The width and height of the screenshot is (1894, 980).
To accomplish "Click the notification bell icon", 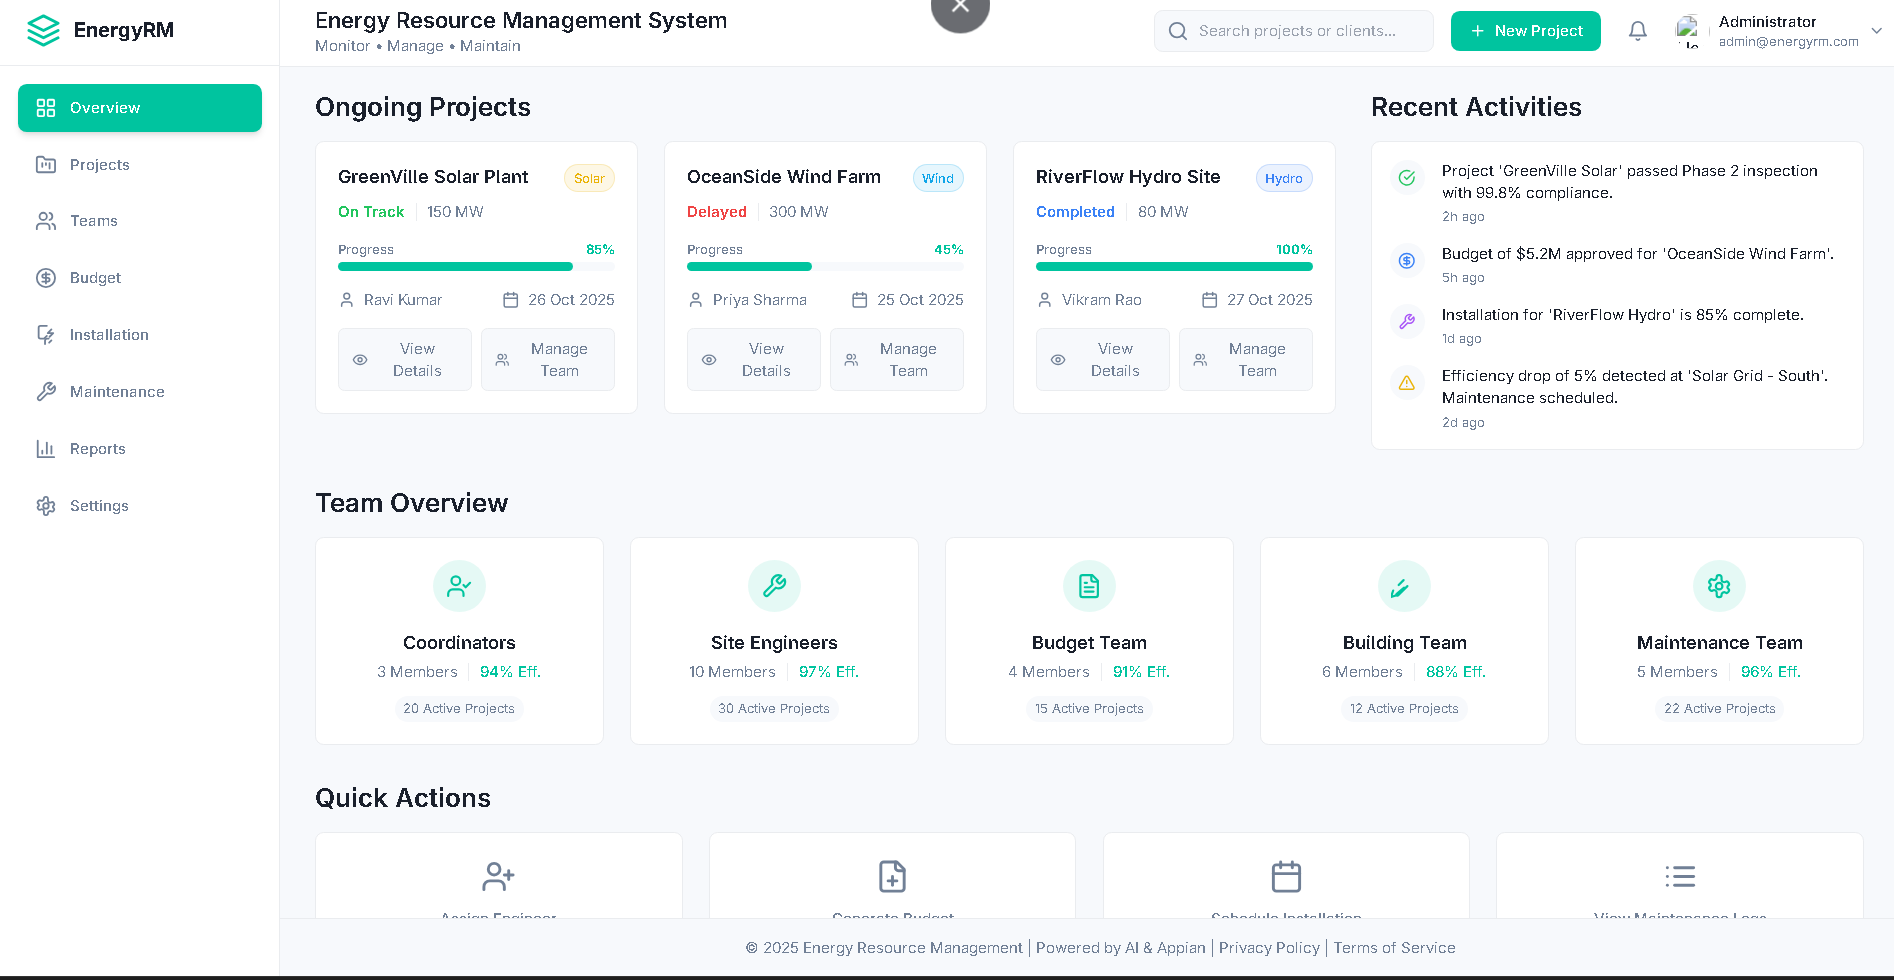I will point(1637,31).
